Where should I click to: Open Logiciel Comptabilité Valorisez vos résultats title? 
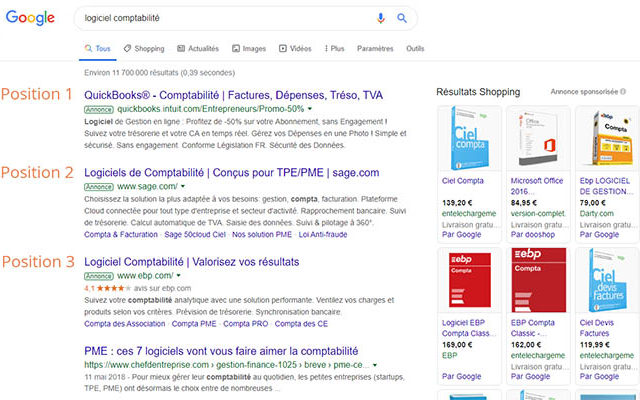coord(191,262)
